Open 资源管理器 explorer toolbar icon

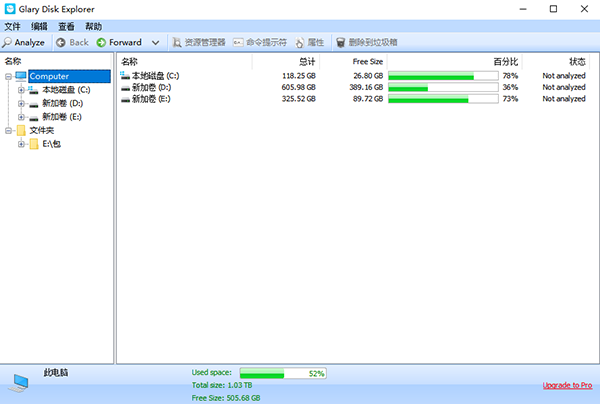(176, 42)
